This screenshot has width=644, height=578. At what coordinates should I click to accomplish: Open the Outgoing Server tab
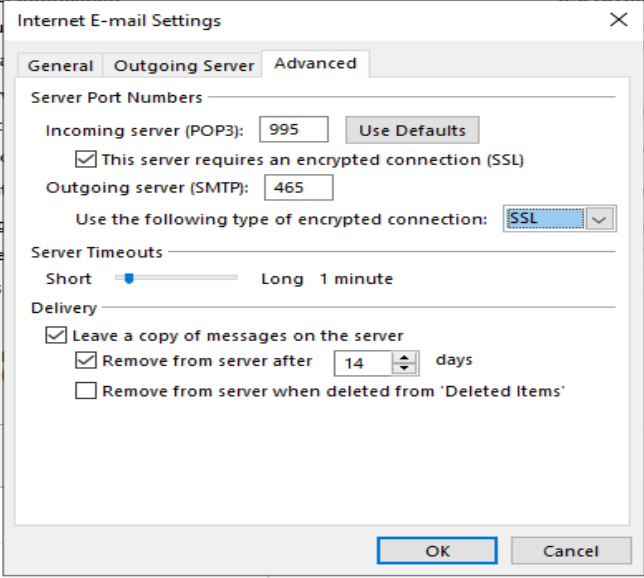click(184, 66)
